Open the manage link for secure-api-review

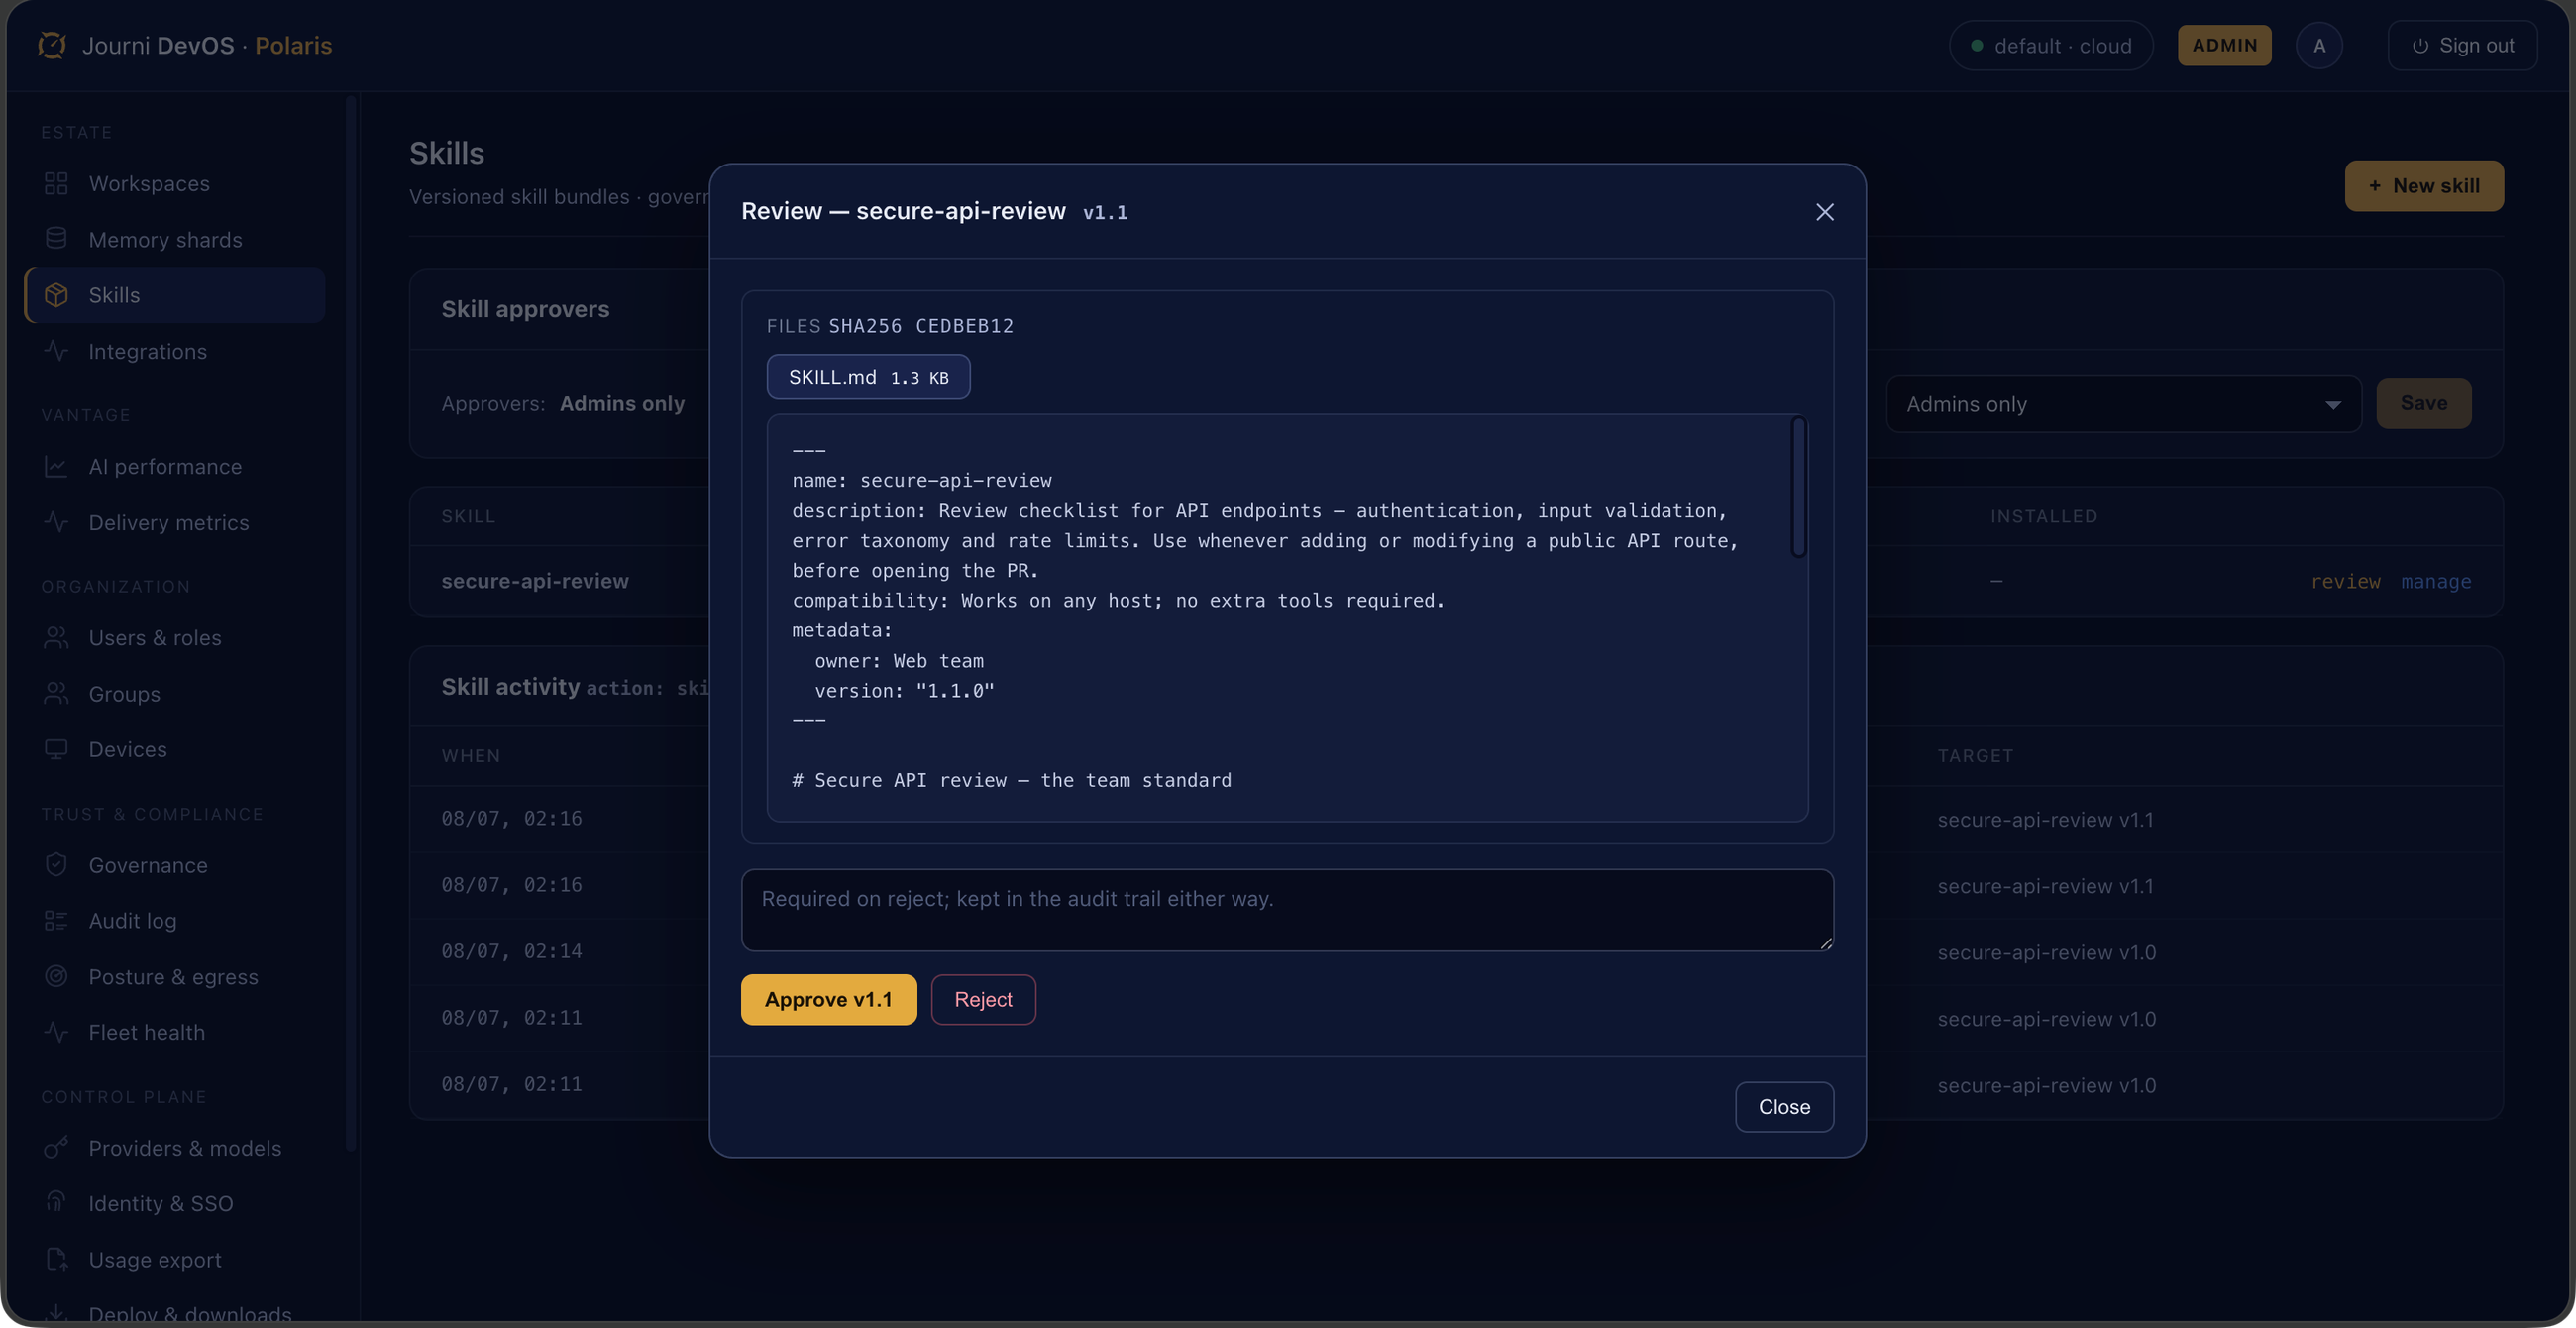coord(2436,581)
